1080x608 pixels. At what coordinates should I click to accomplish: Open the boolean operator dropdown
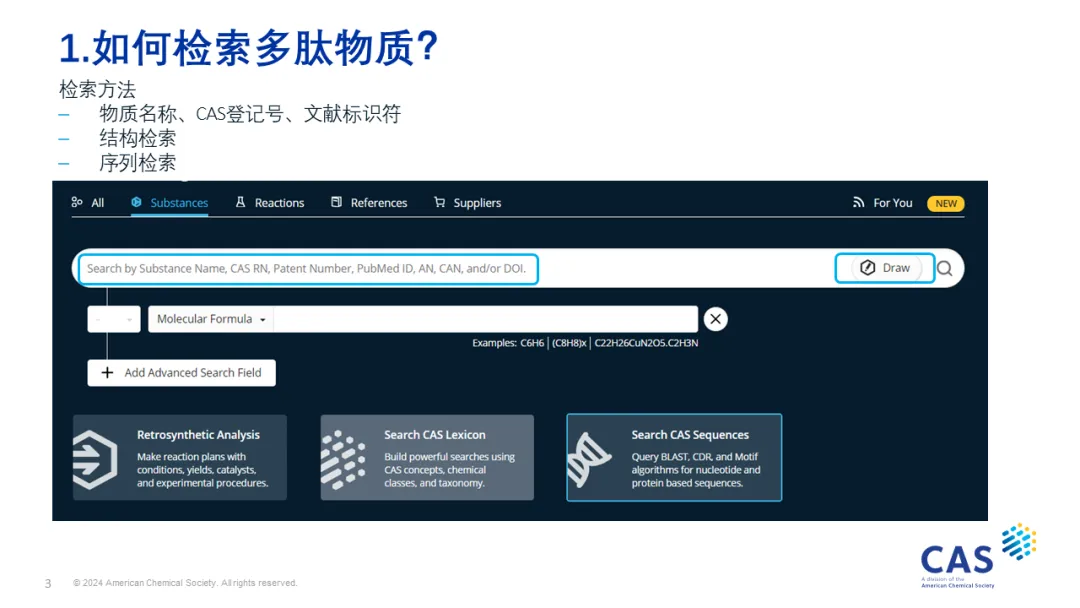pyautogui.click(x=114, y=319)
